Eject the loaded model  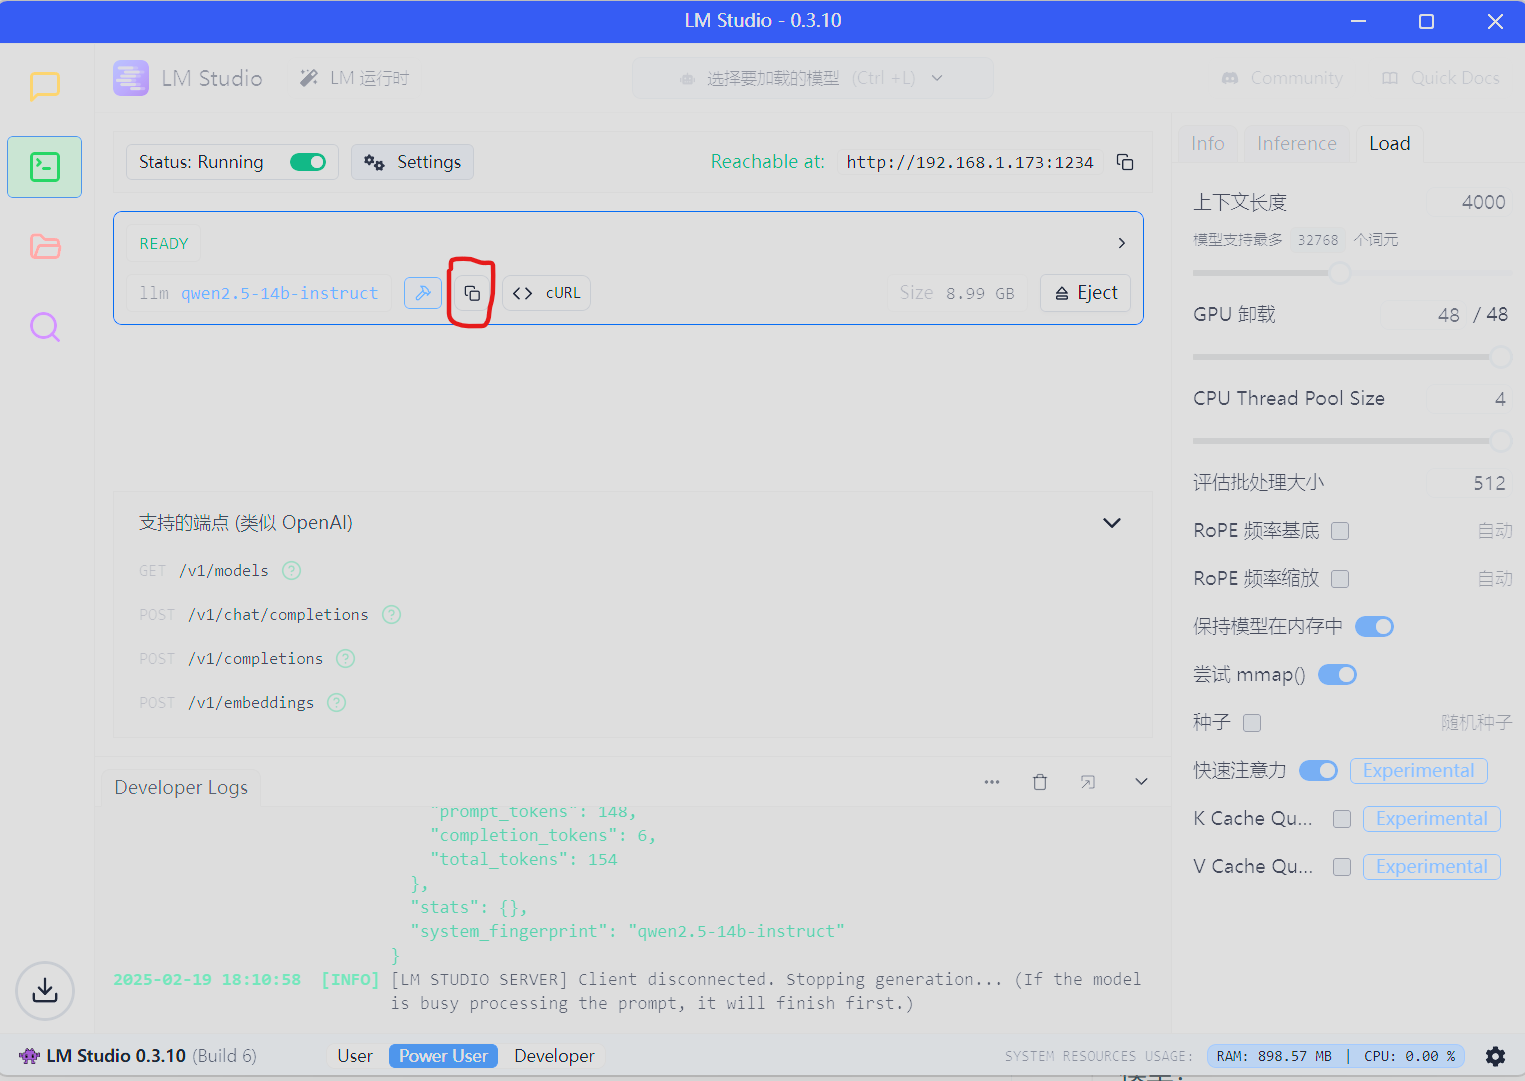point(1086,293)
